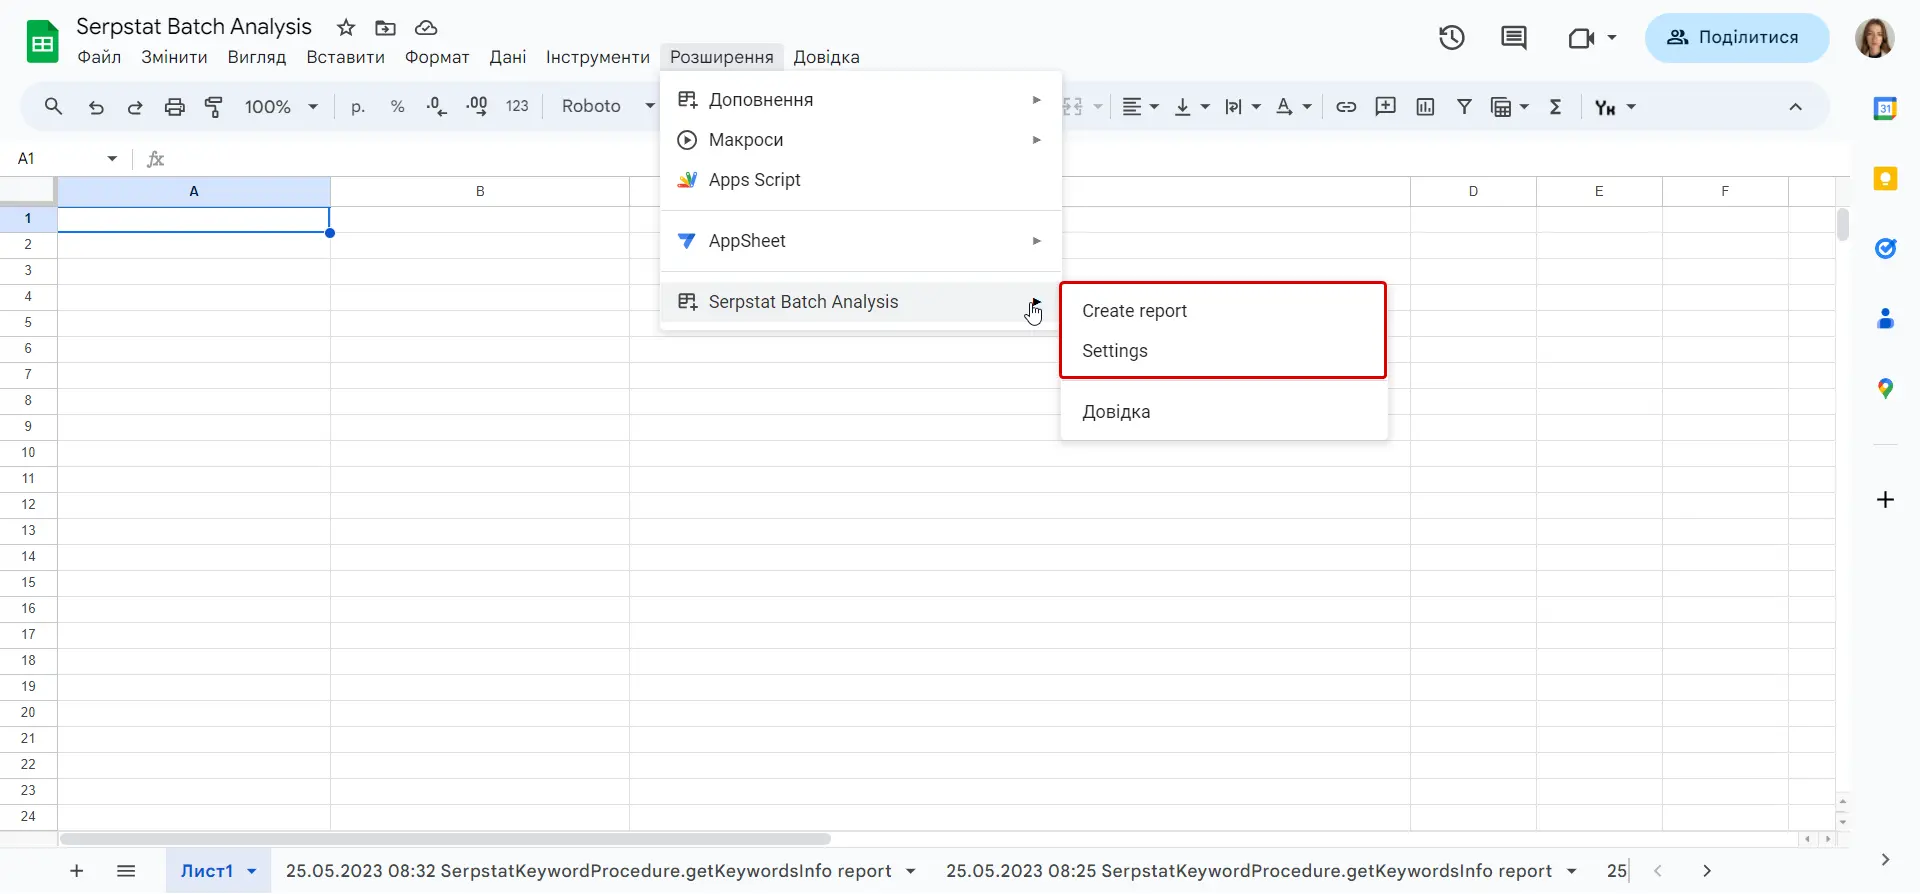The width and height of the screenshot is (1920, 894).
Task: Open Google Tasks side panel
Action: [1885, 248]
